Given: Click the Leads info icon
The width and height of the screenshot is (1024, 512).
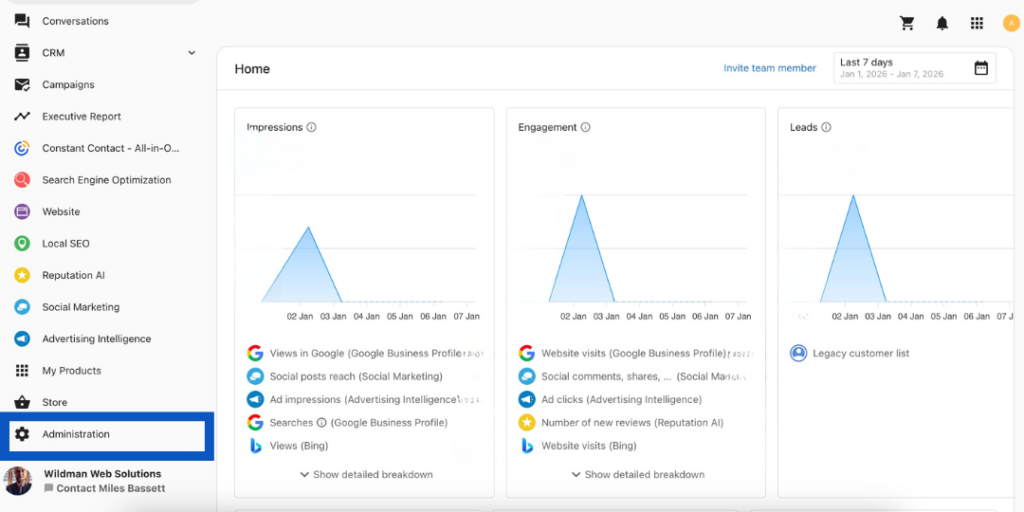Looking at the screenshot, I should [827, 128].
